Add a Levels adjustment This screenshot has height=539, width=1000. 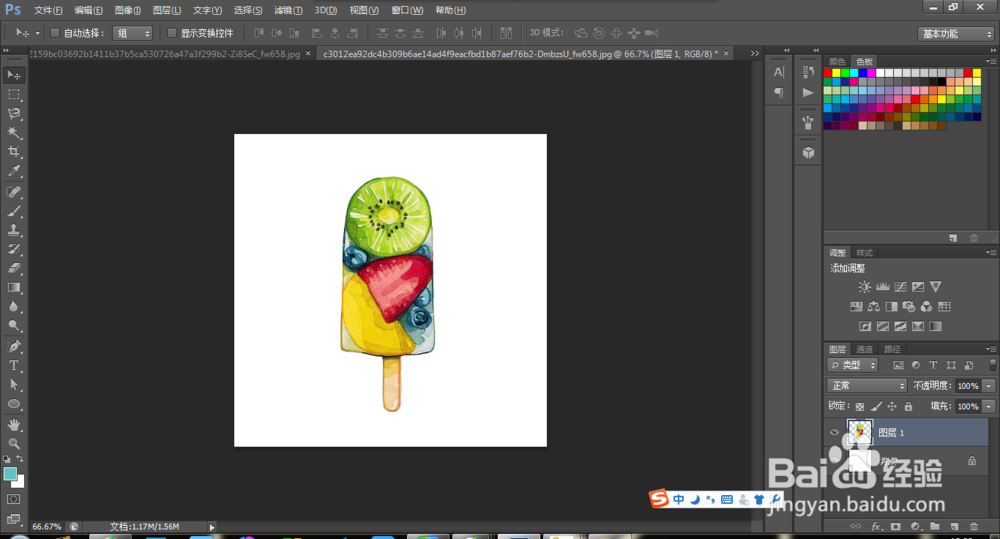[x=883, y=287]
